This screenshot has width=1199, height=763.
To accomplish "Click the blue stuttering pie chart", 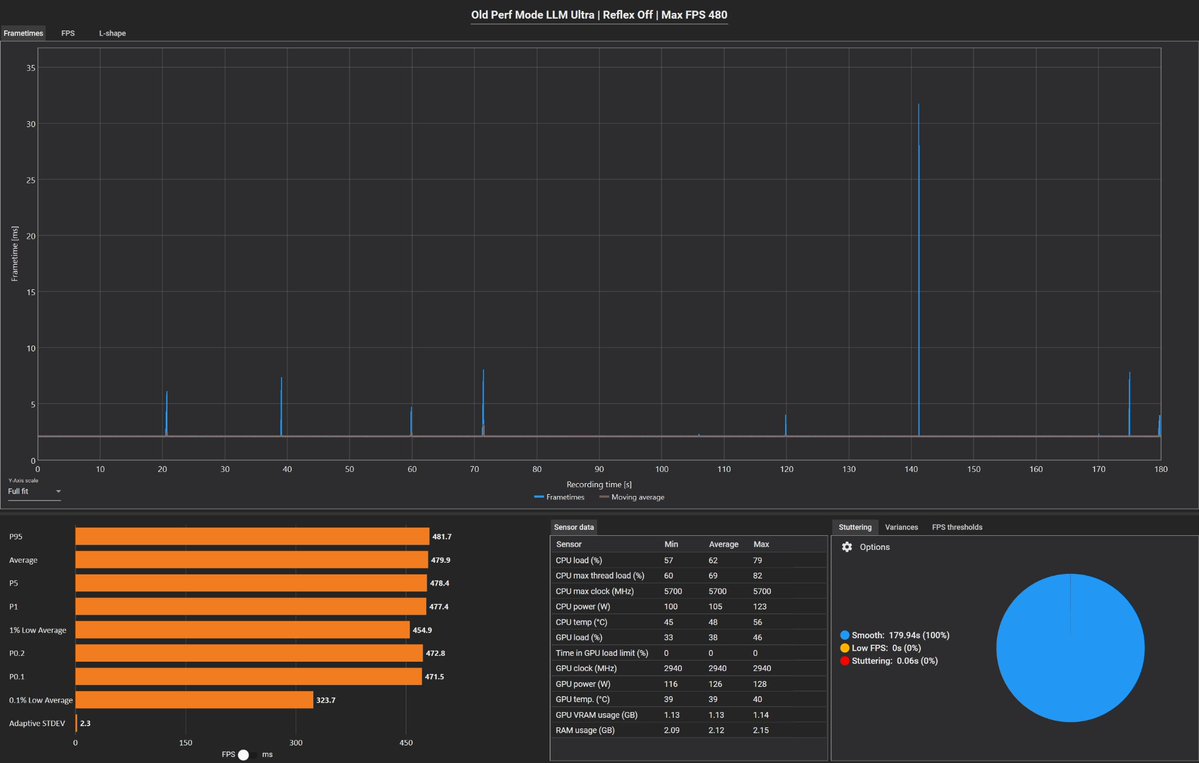I will tap(1070, 648).
